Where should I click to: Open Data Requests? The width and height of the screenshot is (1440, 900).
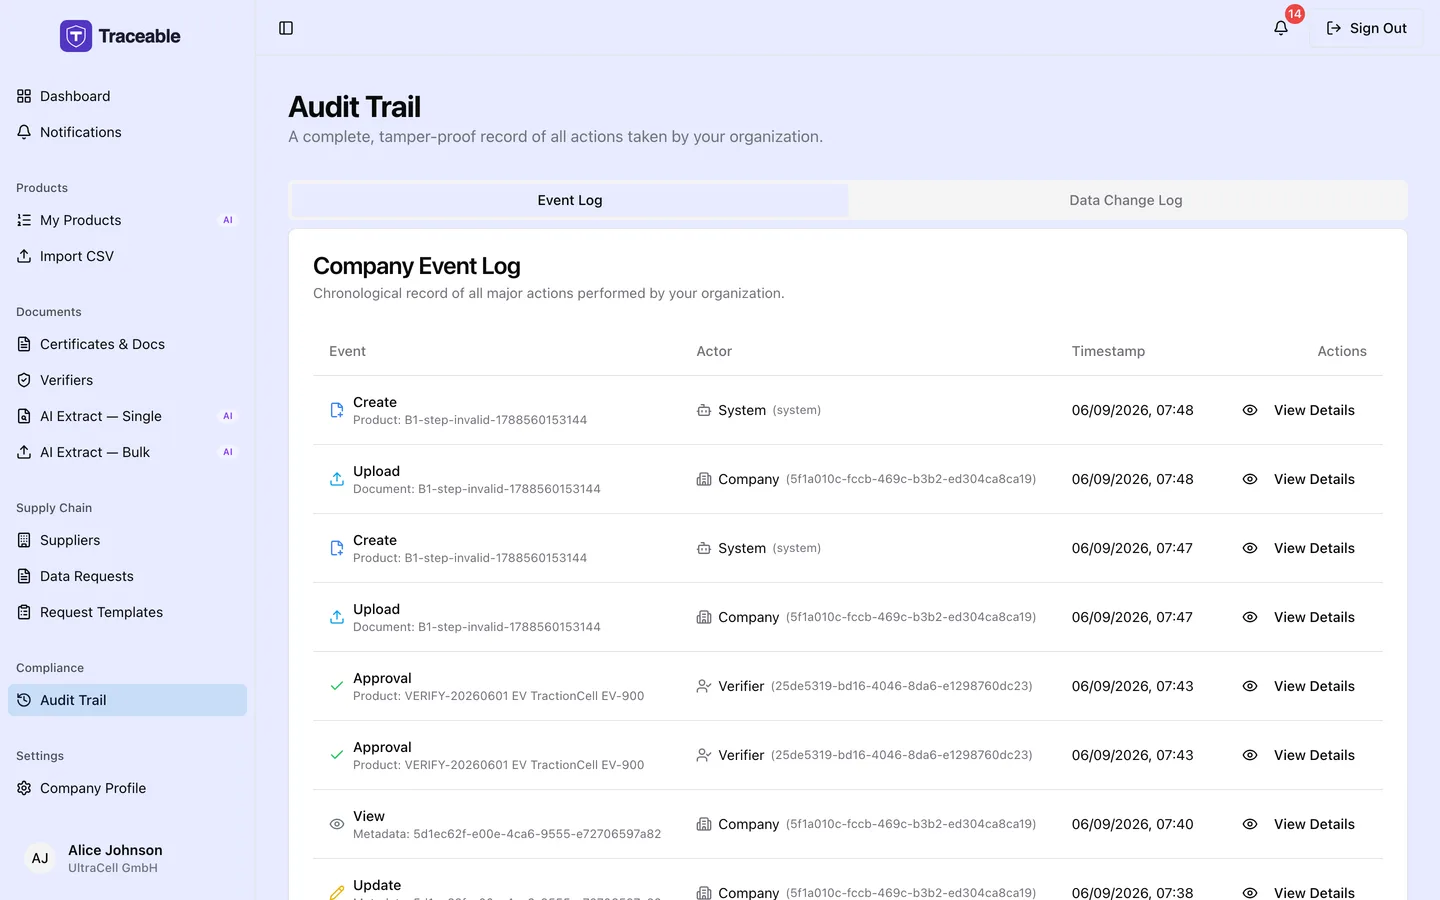coord(127,576)
